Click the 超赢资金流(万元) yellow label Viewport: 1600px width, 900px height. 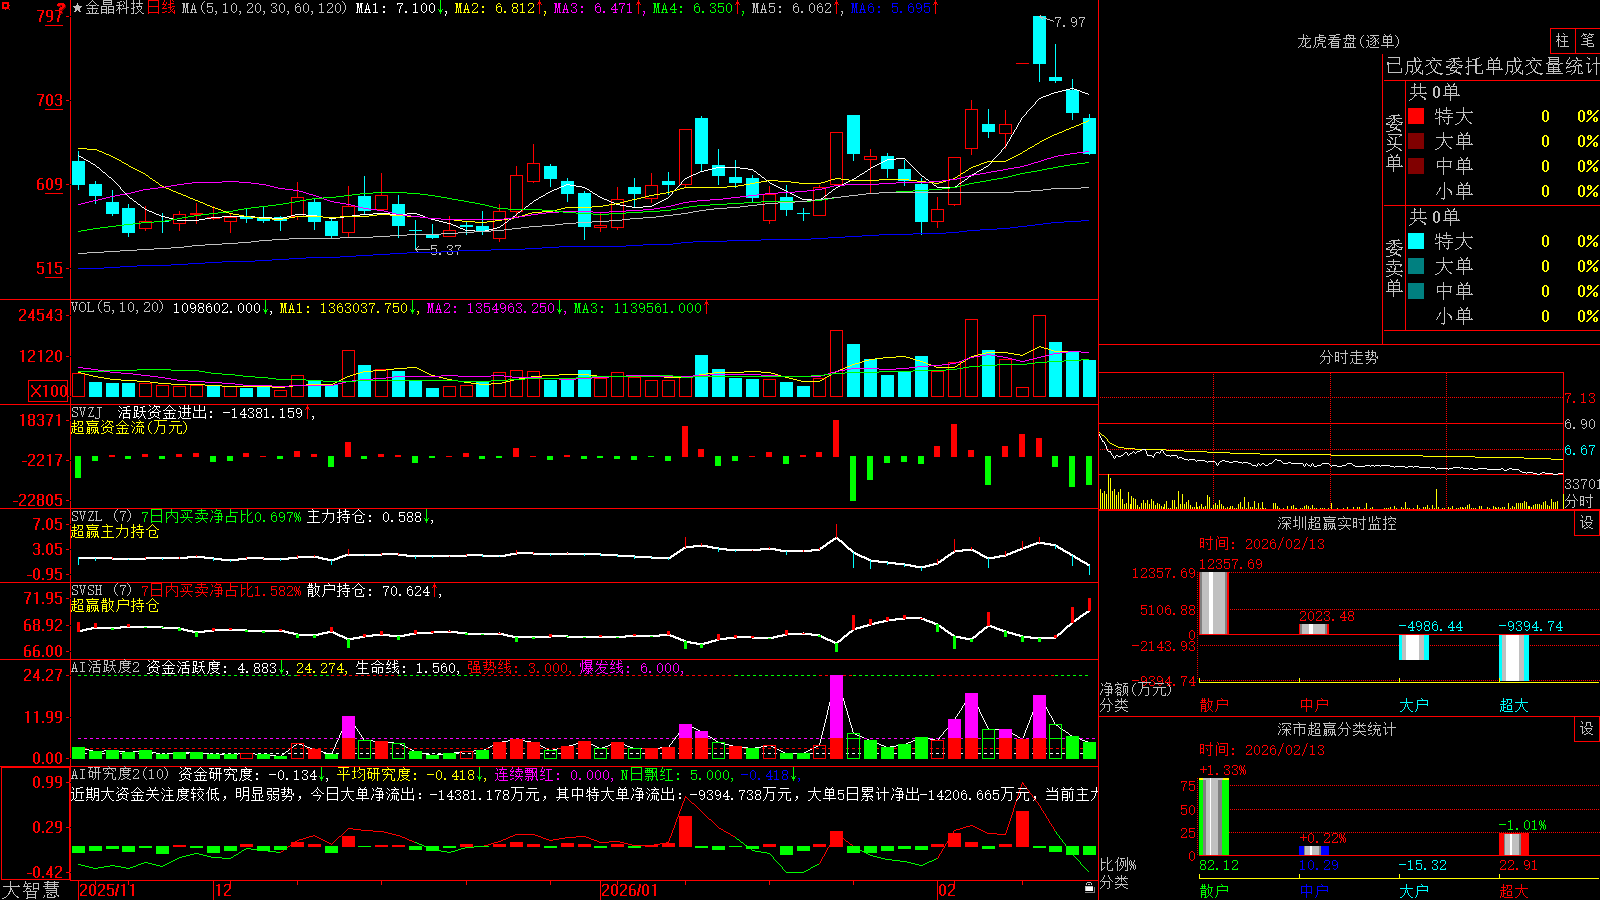(129, 428)
